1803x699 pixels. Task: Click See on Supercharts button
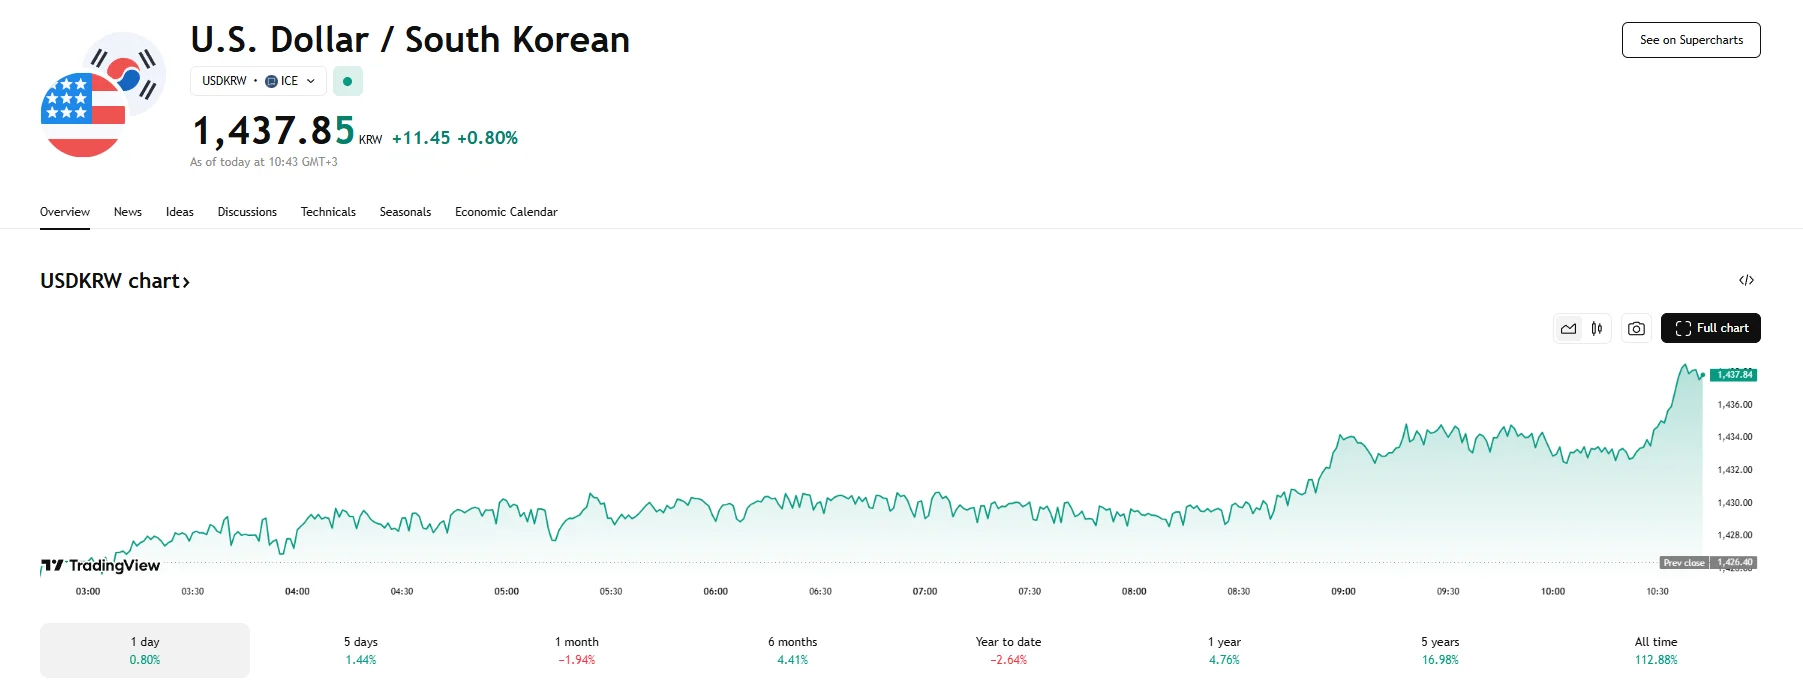click(1690, 40)
